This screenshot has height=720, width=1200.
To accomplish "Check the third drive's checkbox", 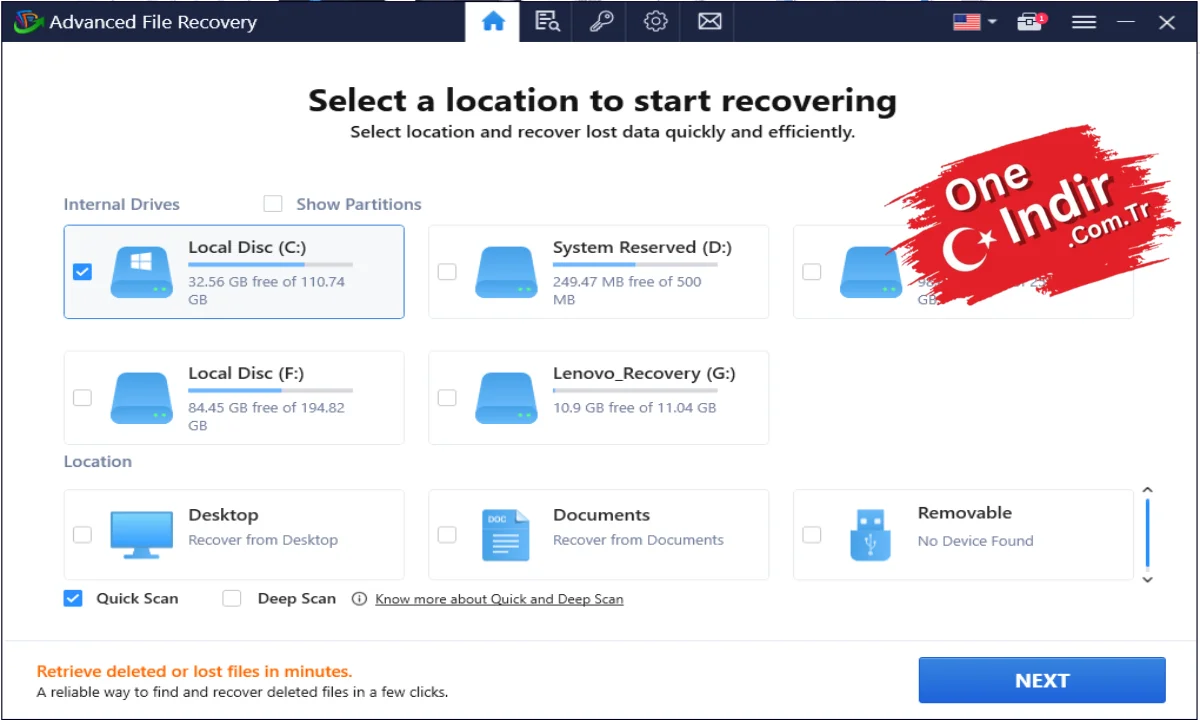I will [x=812, y=271].
